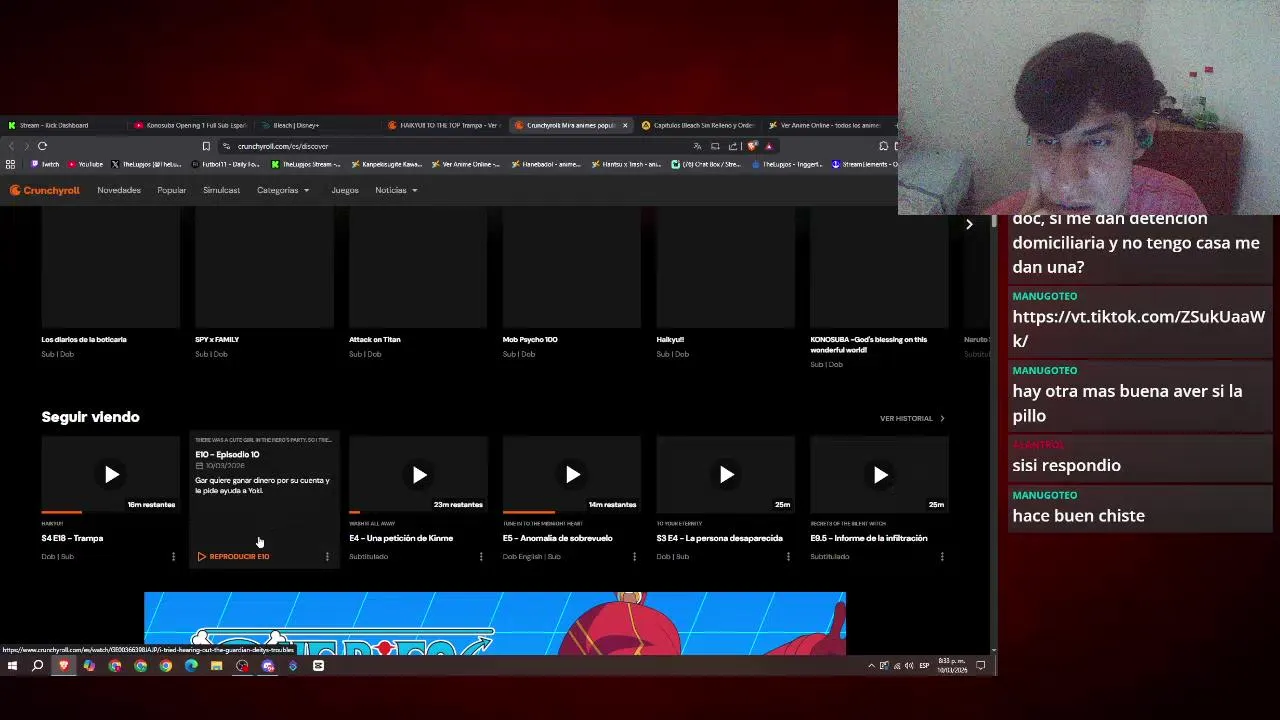Click the volume icon in system tray
The width and height of the screenshot is (1280, 720).
[908, 666]
